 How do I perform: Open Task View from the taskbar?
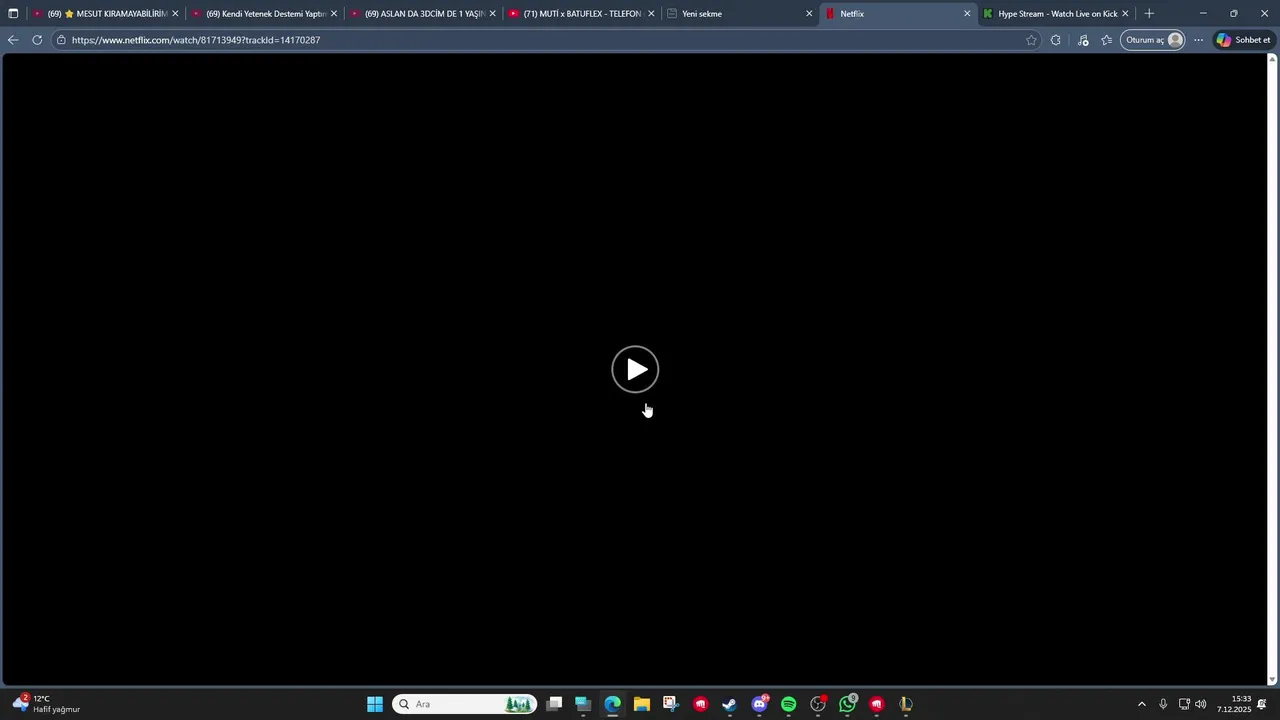[554, 704]
